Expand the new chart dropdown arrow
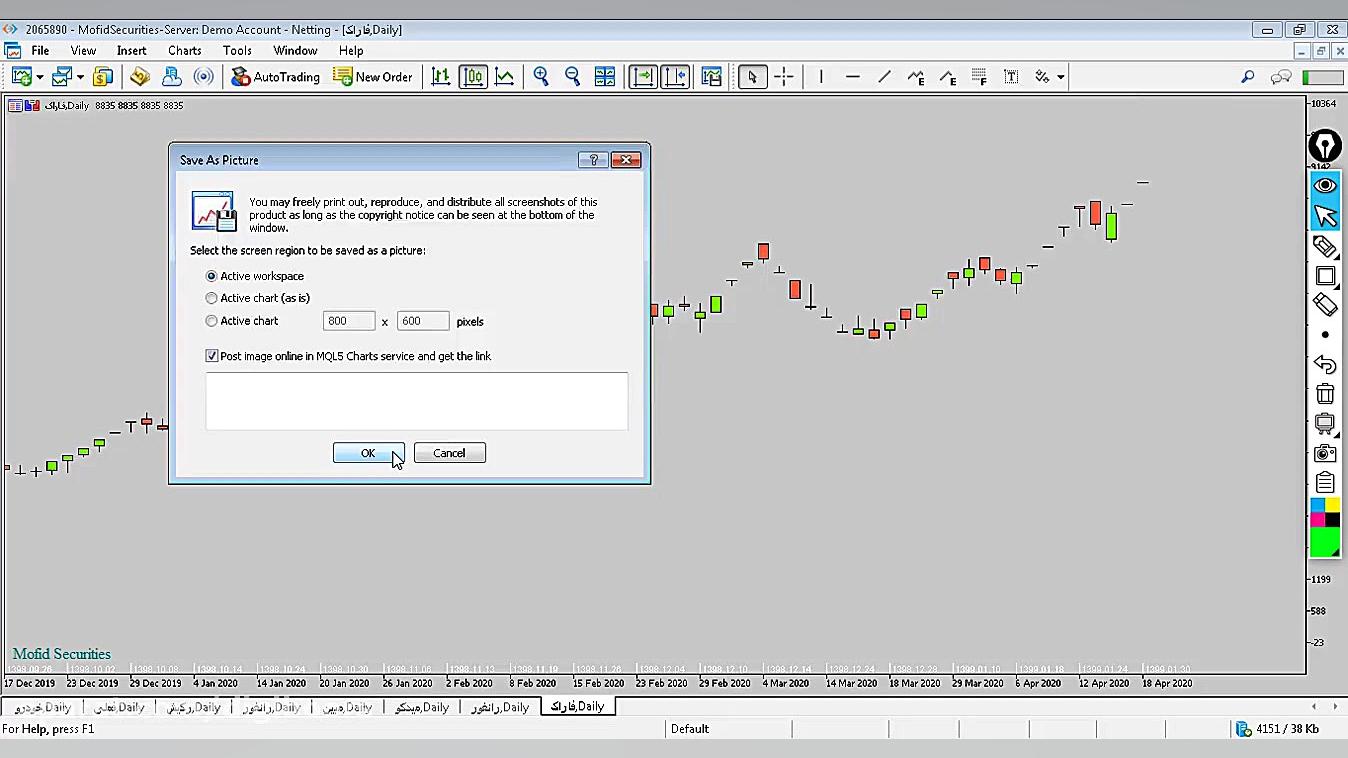This screenshot has height=758, width=1348. tap(39, 77)
